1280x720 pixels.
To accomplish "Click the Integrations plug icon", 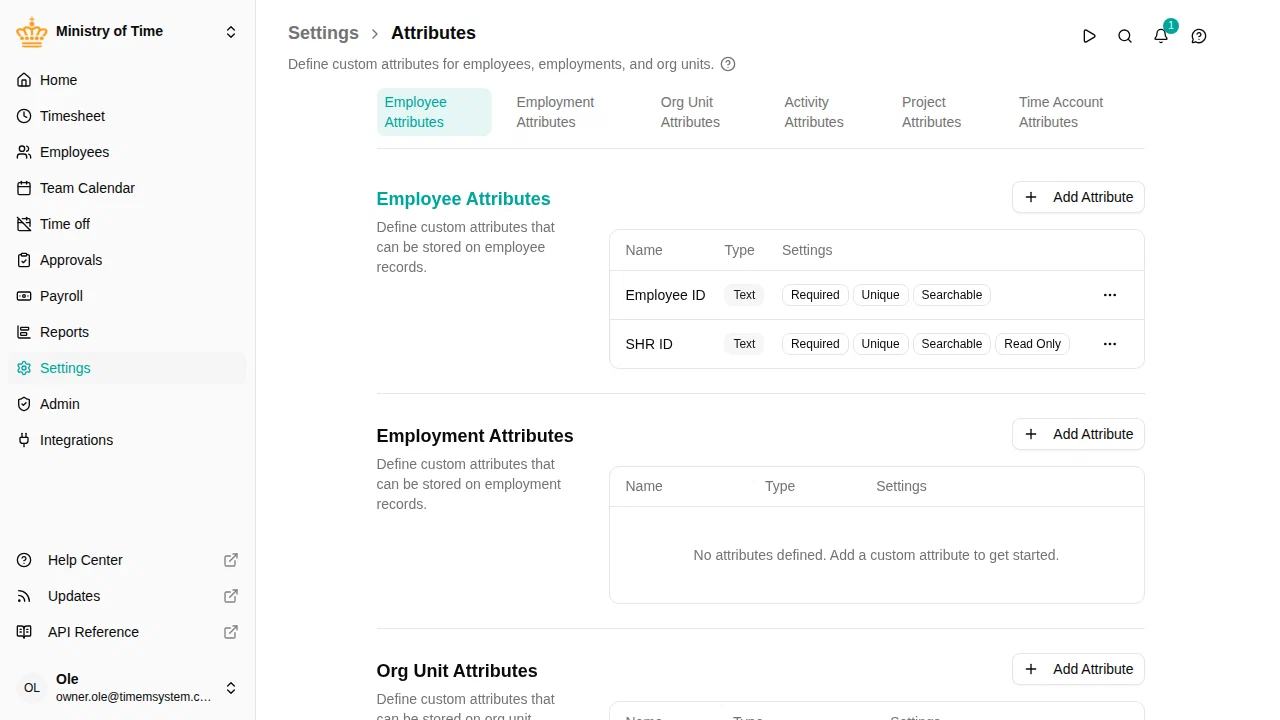I will pyautogui.click(x=24, y=440).
